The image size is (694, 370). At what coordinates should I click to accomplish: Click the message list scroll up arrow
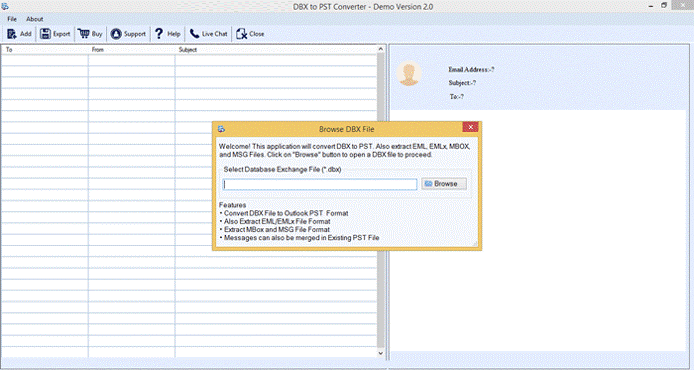(x=381, y=49)
